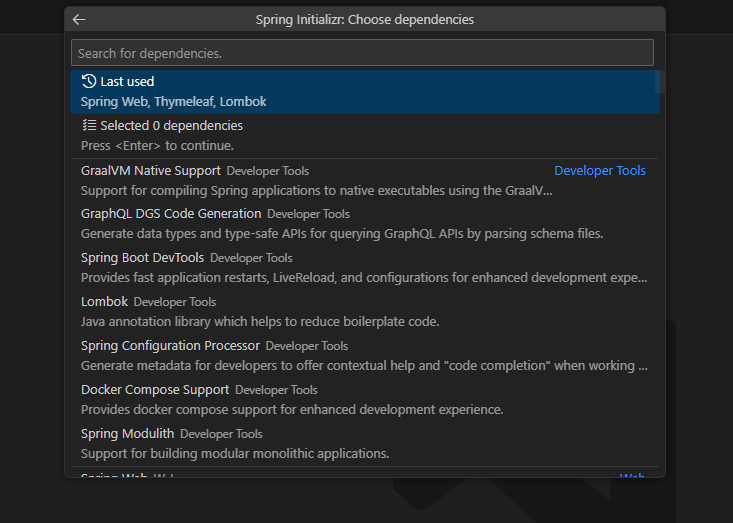This screenshot has width=733, height=523.
Task: Click 'Provides fast application restarts' description
Action: pos(364,278)
